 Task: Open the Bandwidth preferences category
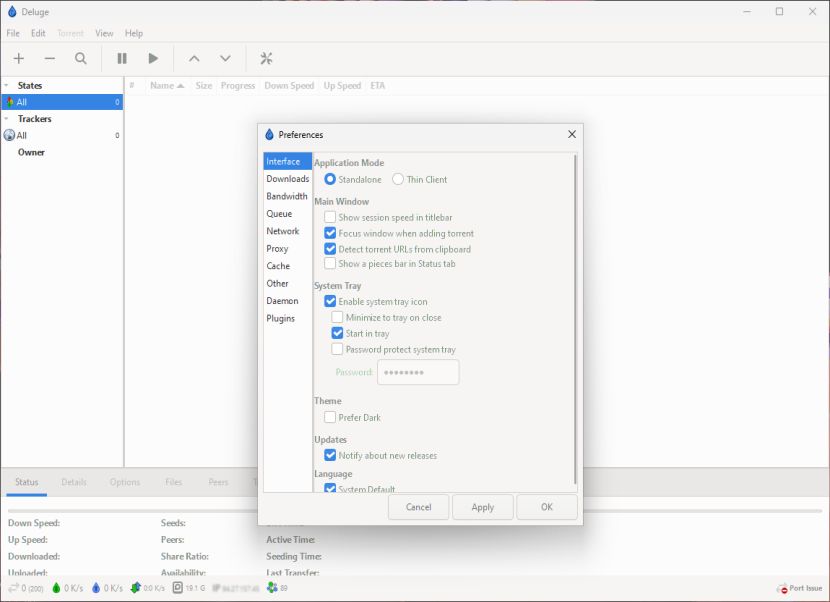coord(287,196)
